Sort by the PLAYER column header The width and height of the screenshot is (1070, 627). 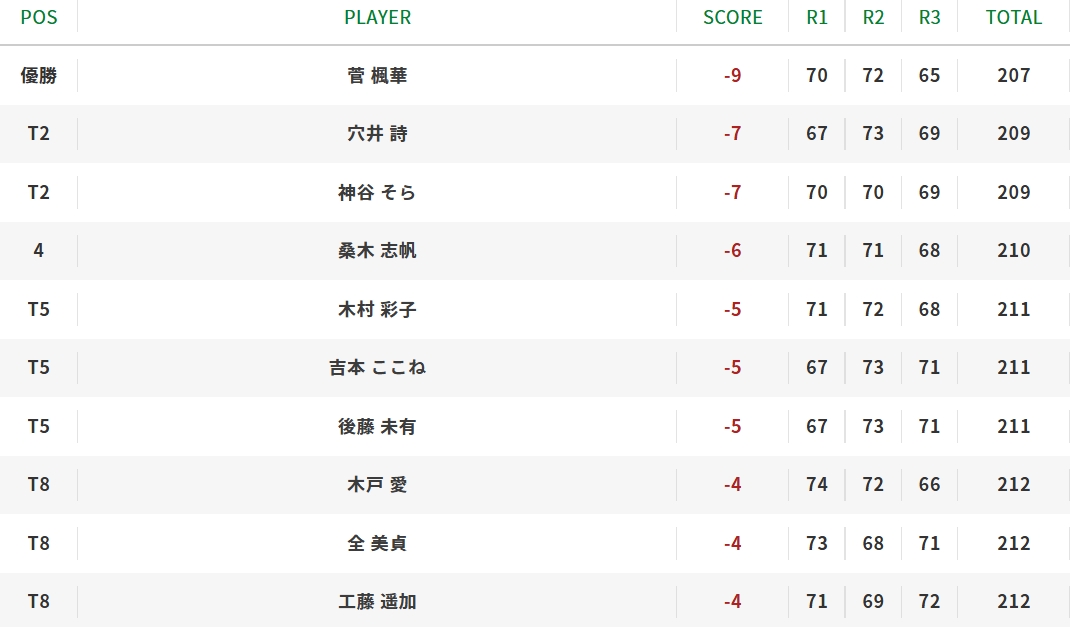377,17
